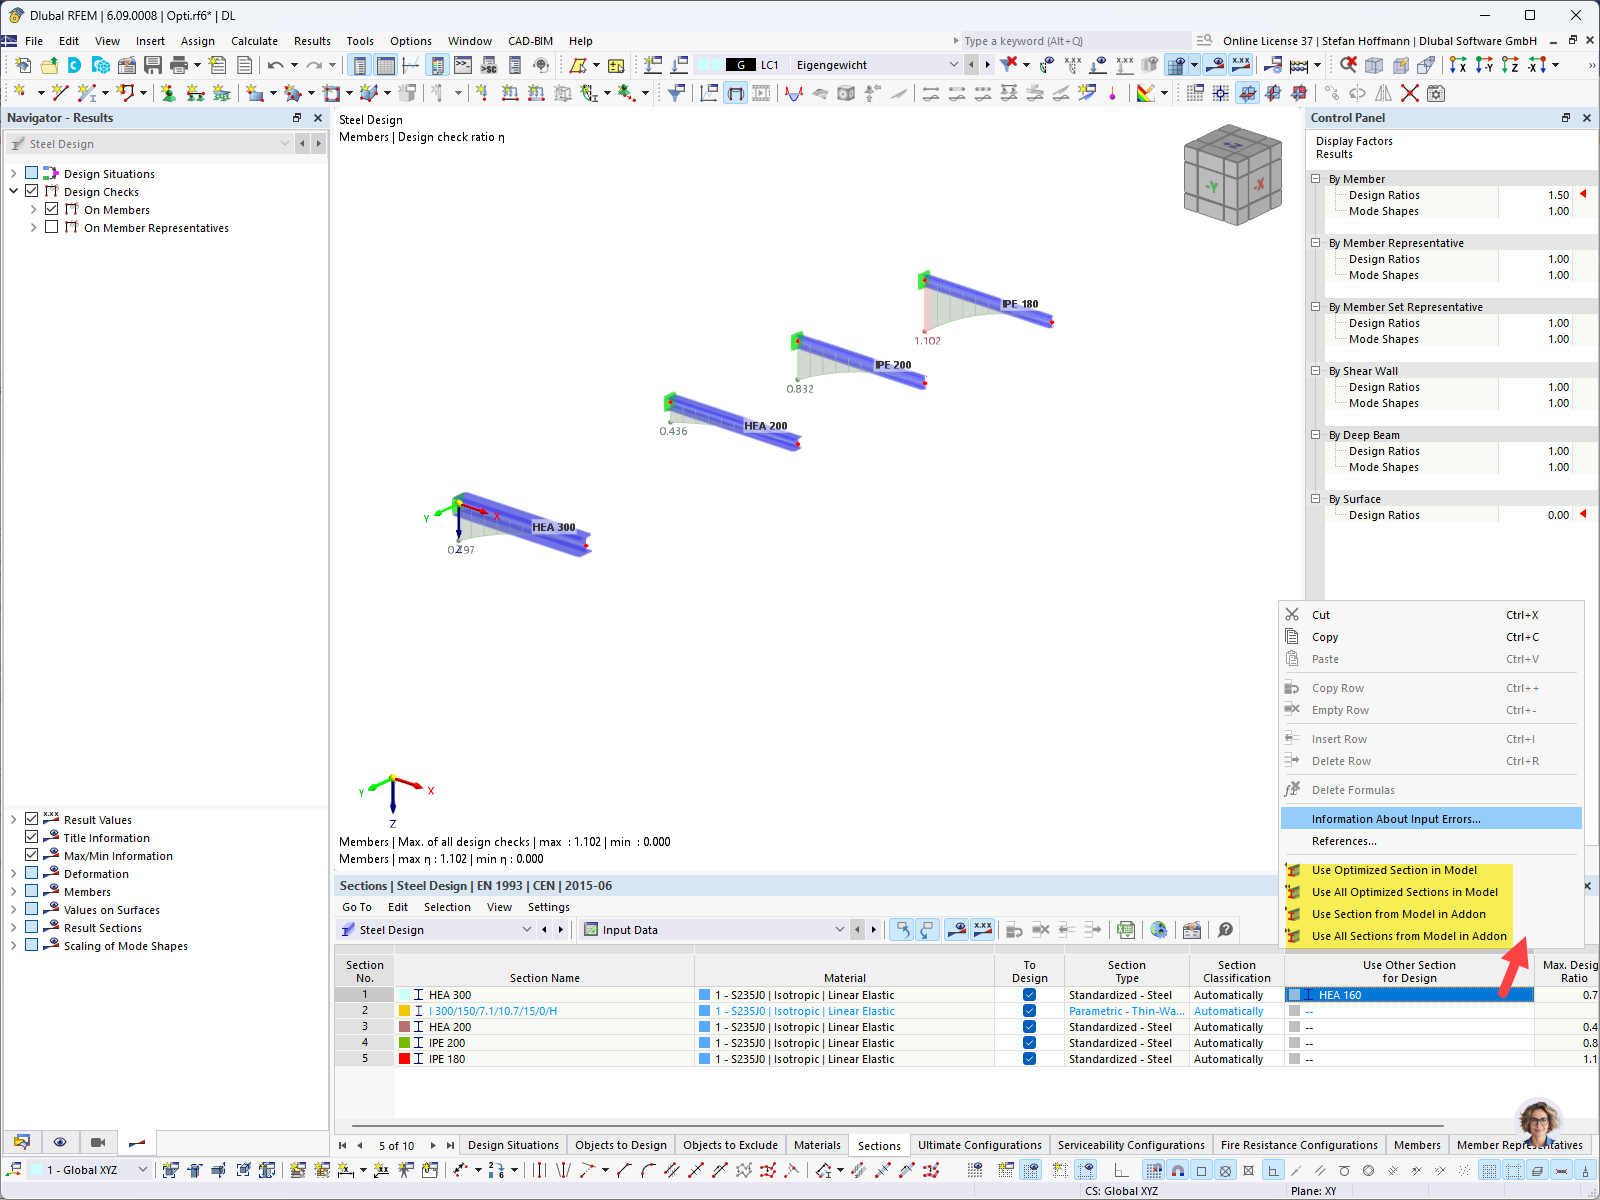Export the sections table to Excel
Image resolution: width=1600 pixels, height=1200 pixels.
tap(1125, 930)
